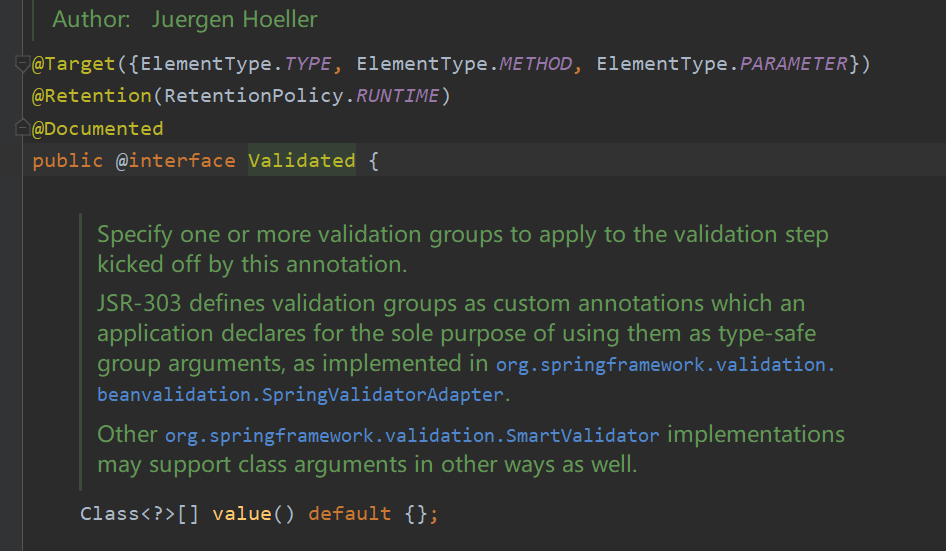Screen dimensions: 946x551
Task: Click the @Documented annotation text
Action: coord(98,128)
